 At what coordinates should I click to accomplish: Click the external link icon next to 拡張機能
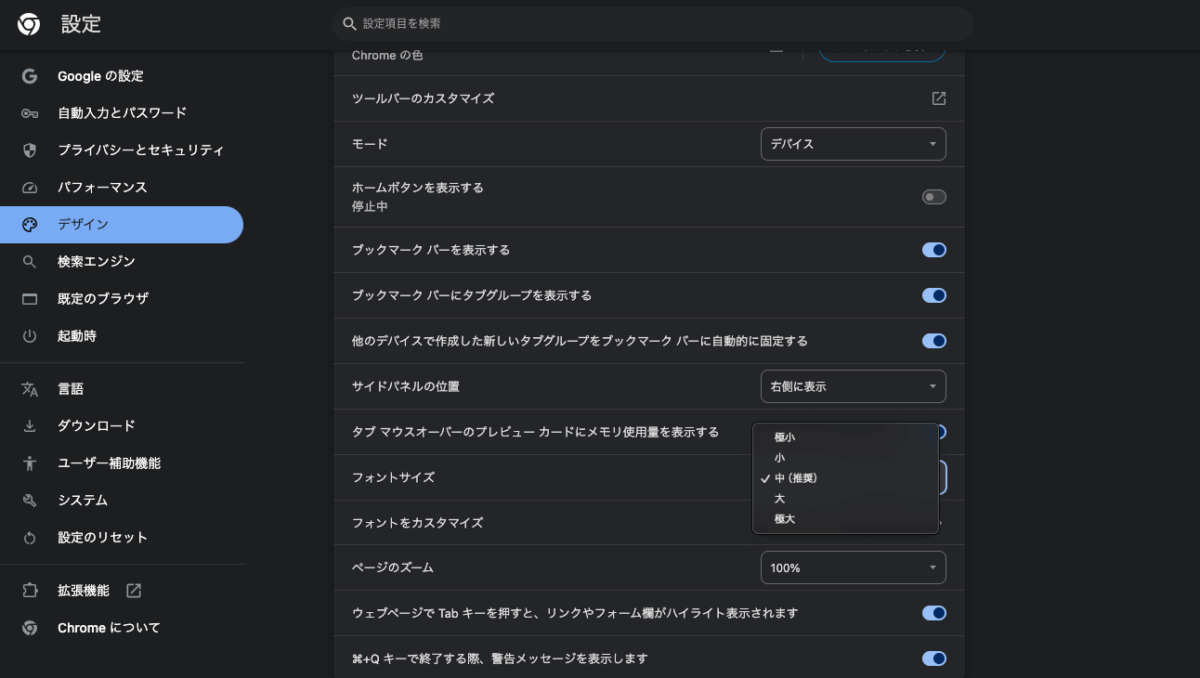click(134, 590)
